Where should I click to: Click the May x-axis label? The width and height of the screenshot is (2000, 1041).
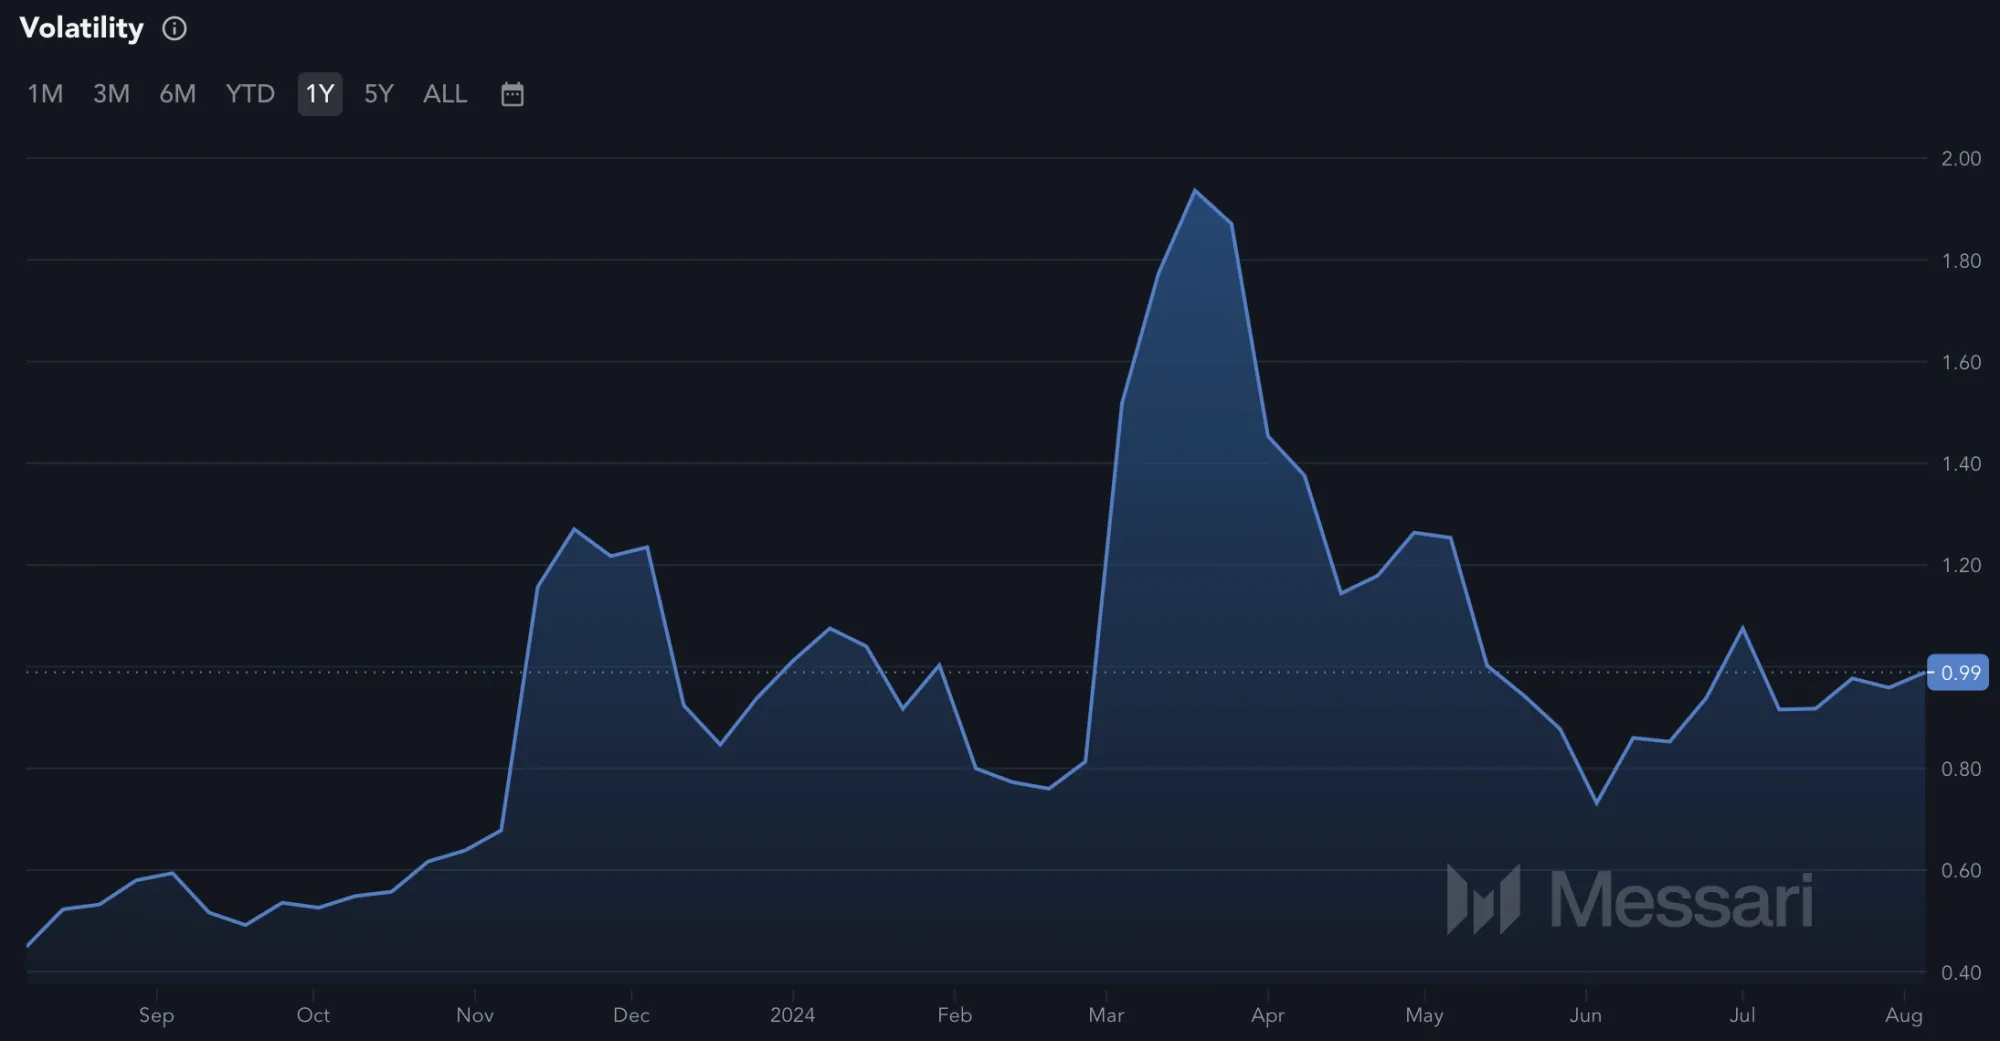tap(1424, 1015)
